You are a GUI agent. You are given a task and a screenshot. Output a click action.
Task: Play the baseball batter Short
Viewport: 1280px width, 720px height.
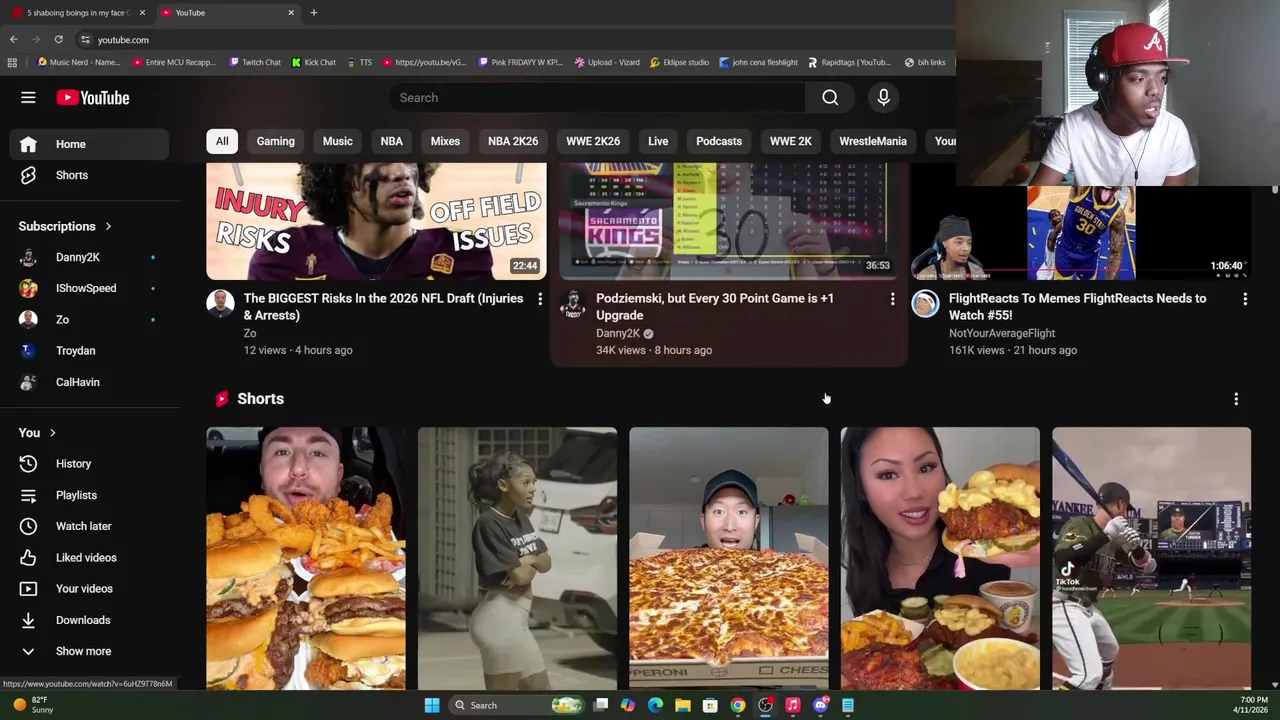pyautogui.click(x=1151, y=558)
